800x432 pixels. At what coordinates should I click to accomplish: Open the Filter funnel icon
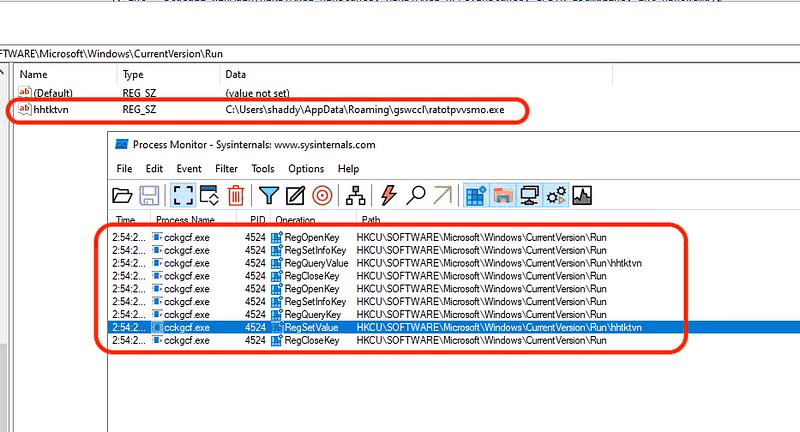tap(268, 195)
